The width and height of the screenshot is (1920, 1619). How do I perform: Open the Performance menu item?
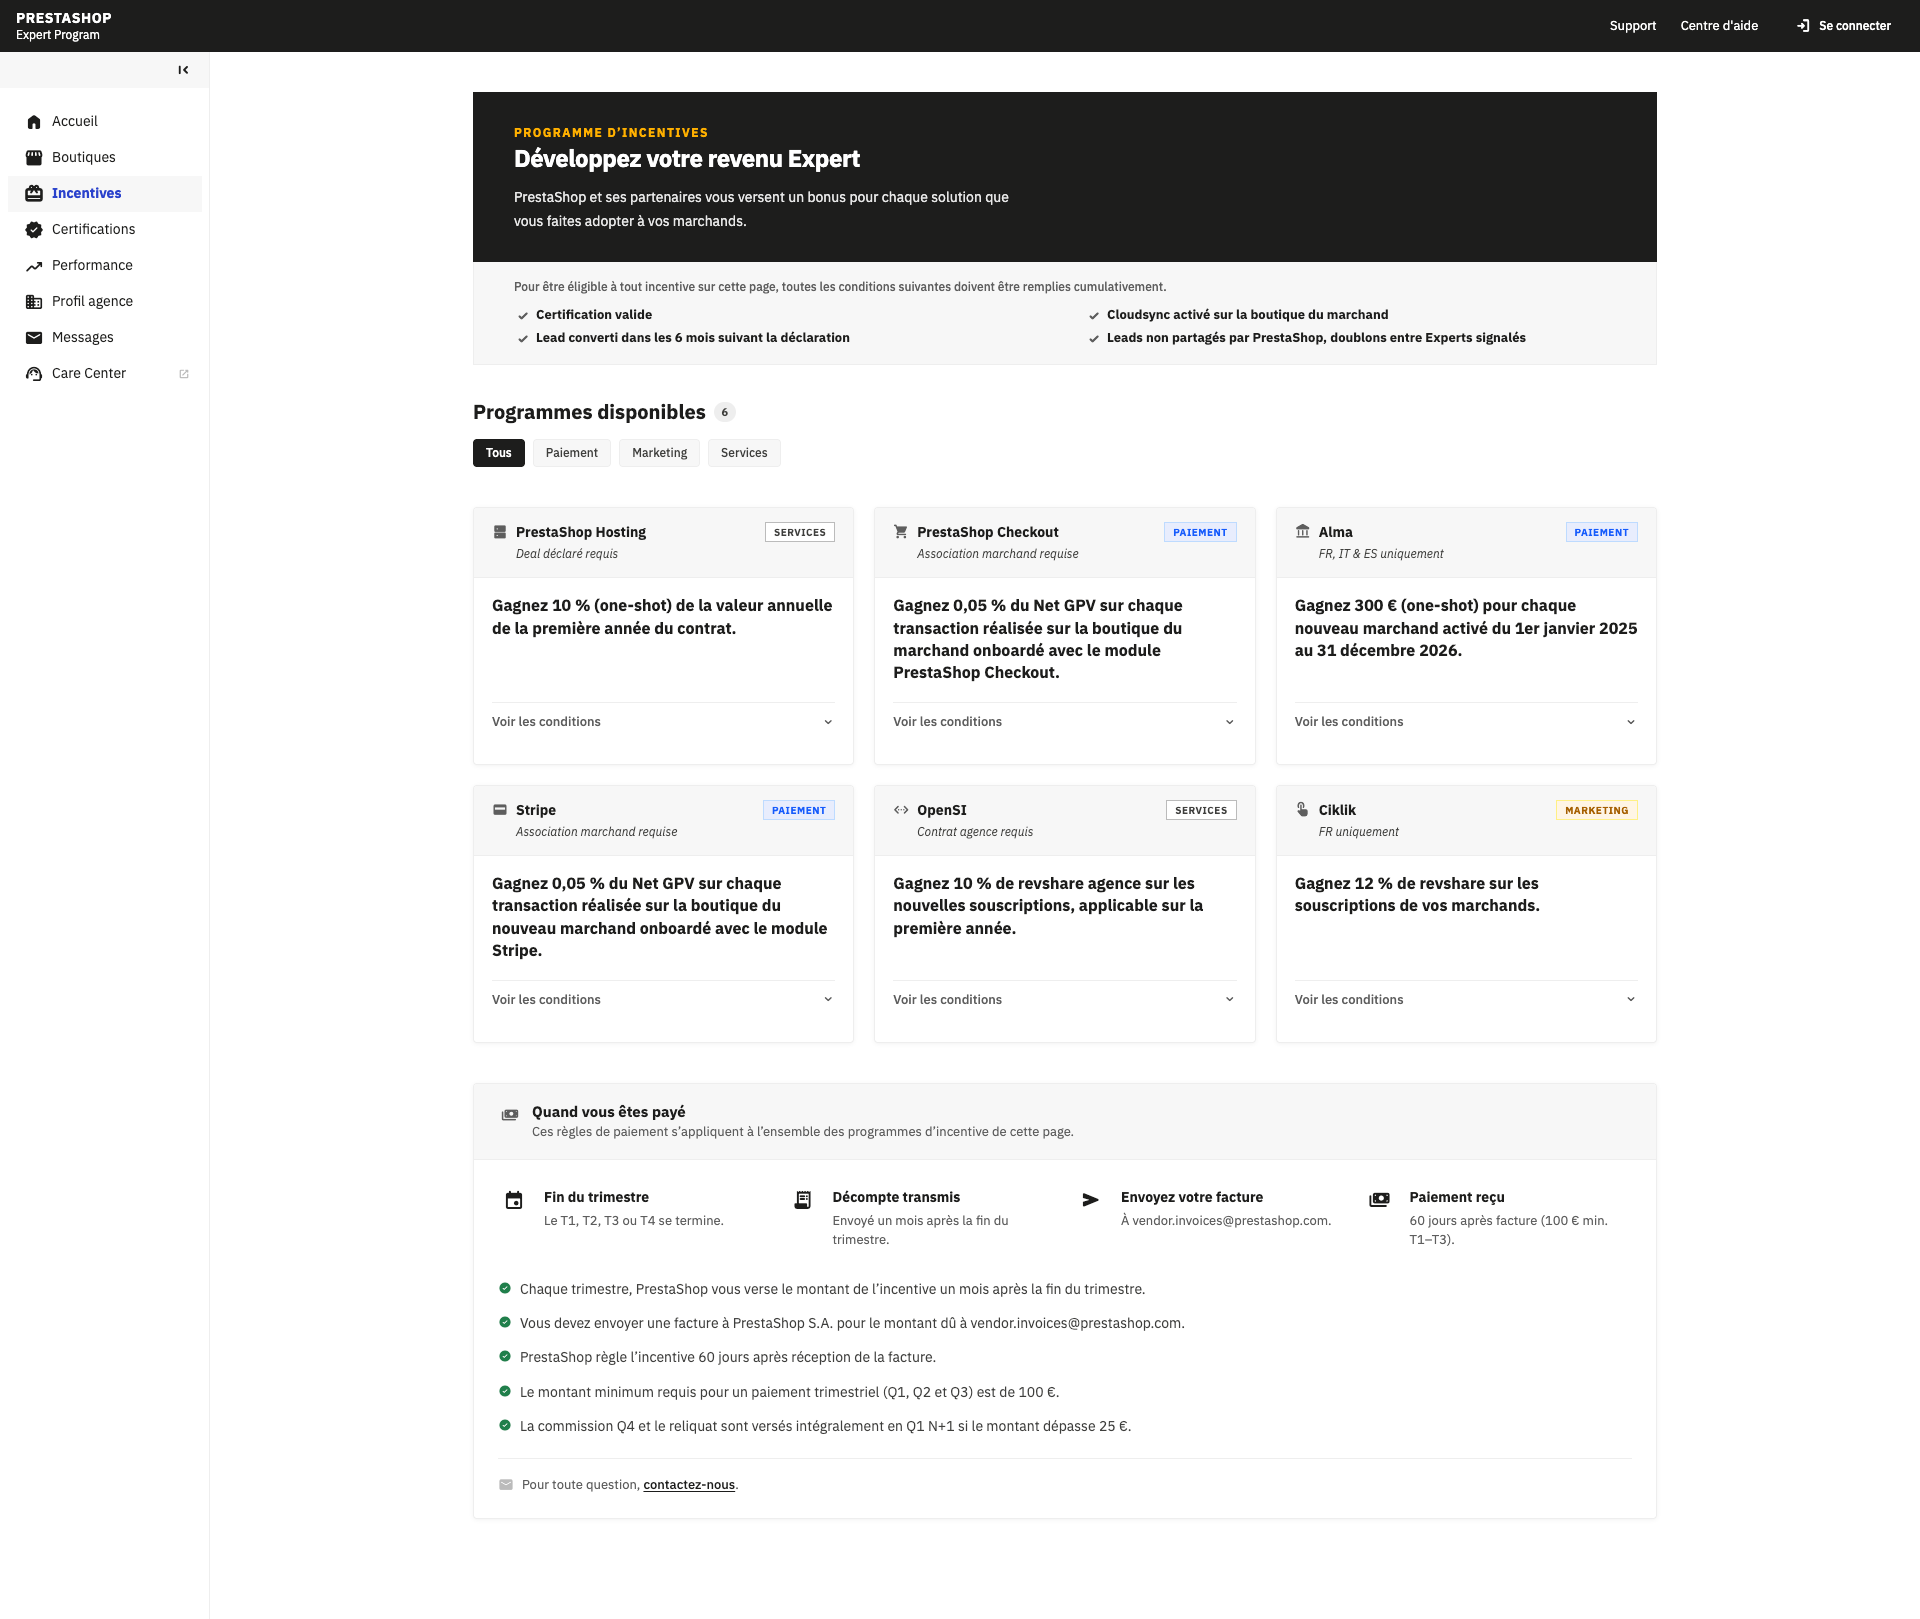tap(105, 266)
